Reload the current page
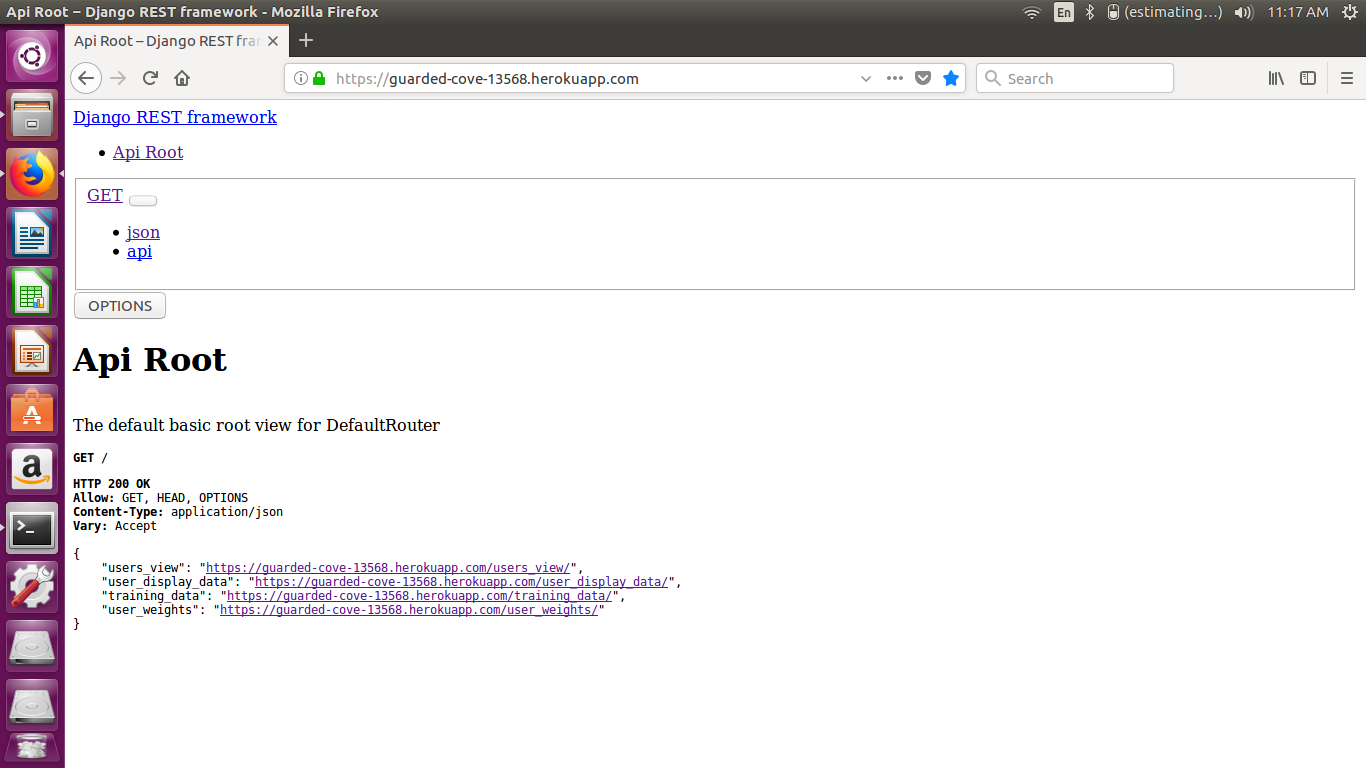This screenshot has height=768, width=1366. pyautogui.click(x=150, y=78)
